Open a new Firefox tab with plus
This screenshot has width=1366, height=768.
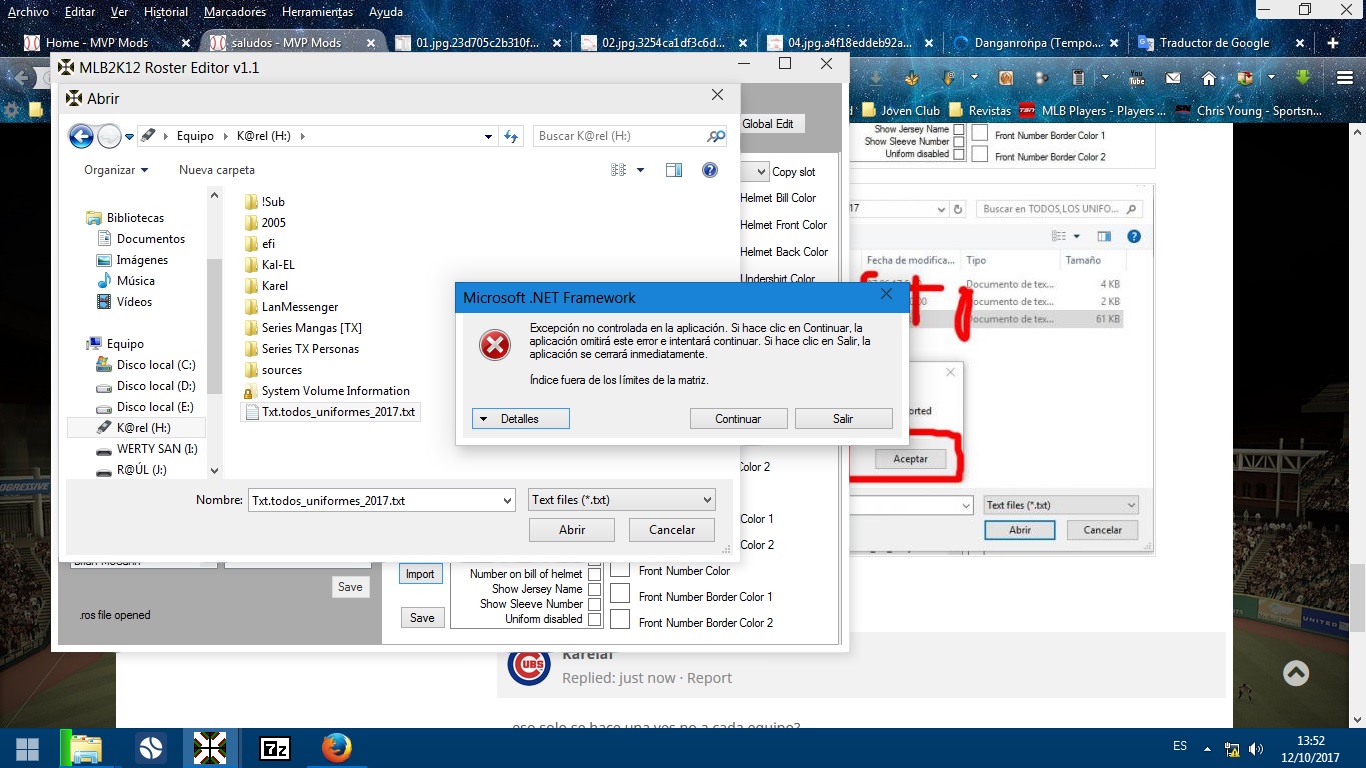[x=1333, y=43]
